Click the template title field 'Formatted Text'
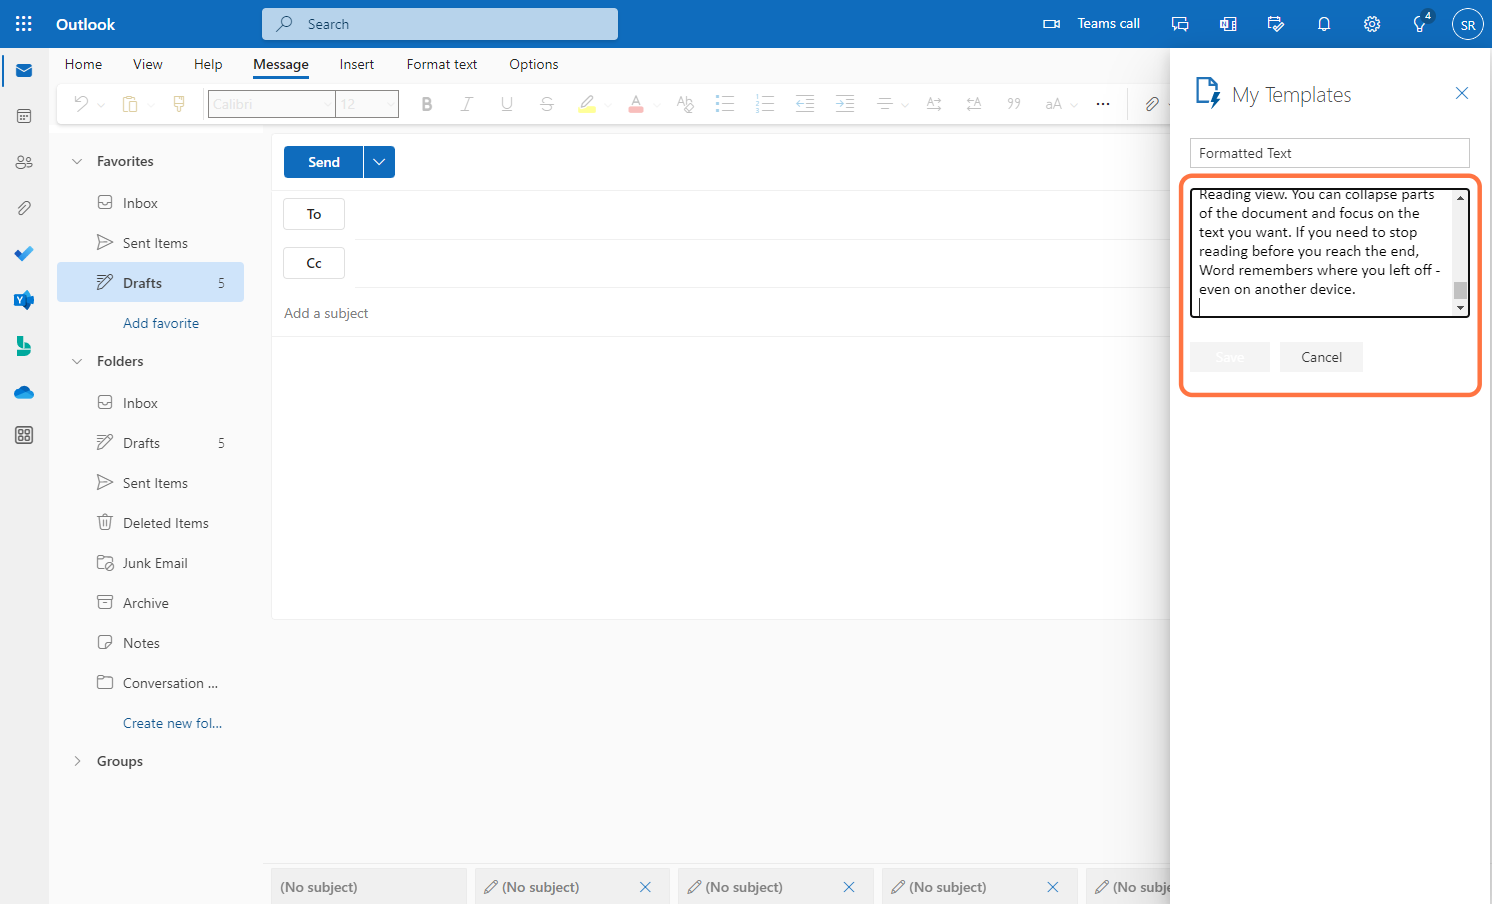Image resolution: width=1492 pixels, height=904 pixels. (1330, 153)
